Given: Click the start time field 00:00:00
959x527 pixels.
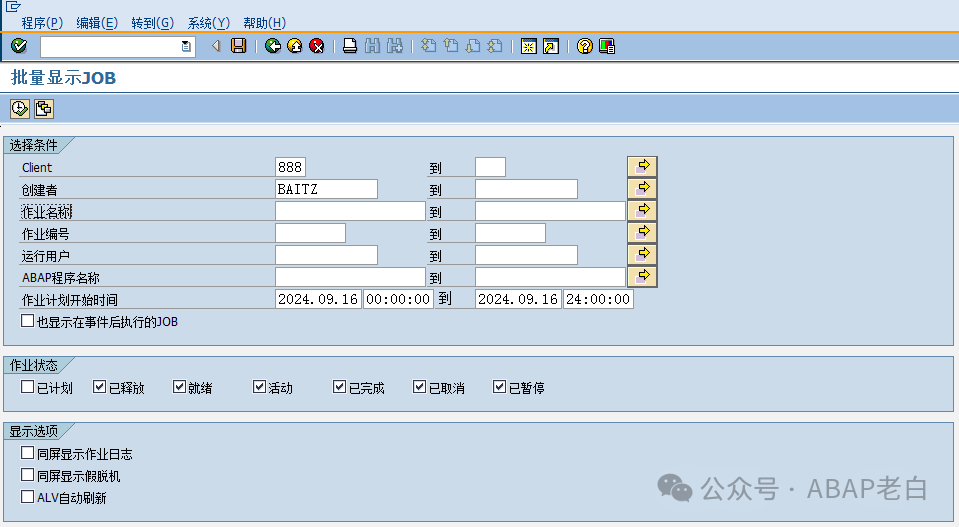Looking at the screenshot, I should [398, 299].
